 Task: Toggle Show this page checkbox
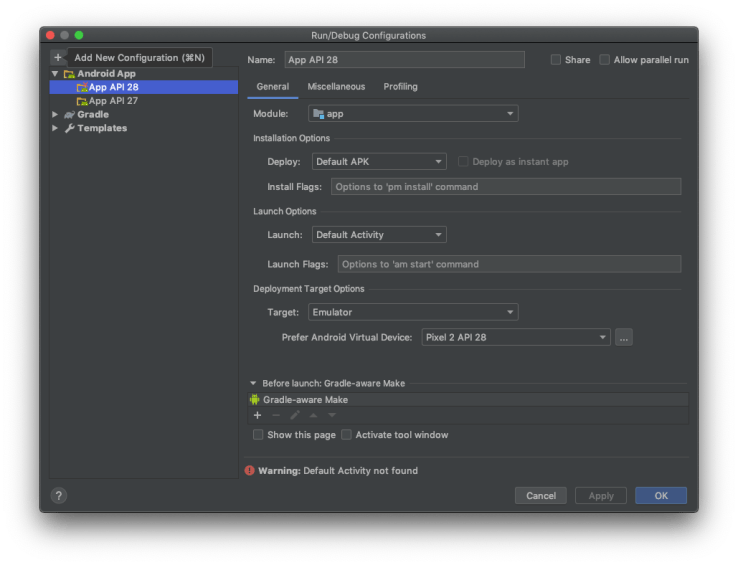pyautogui.click(x=258, y=435)
